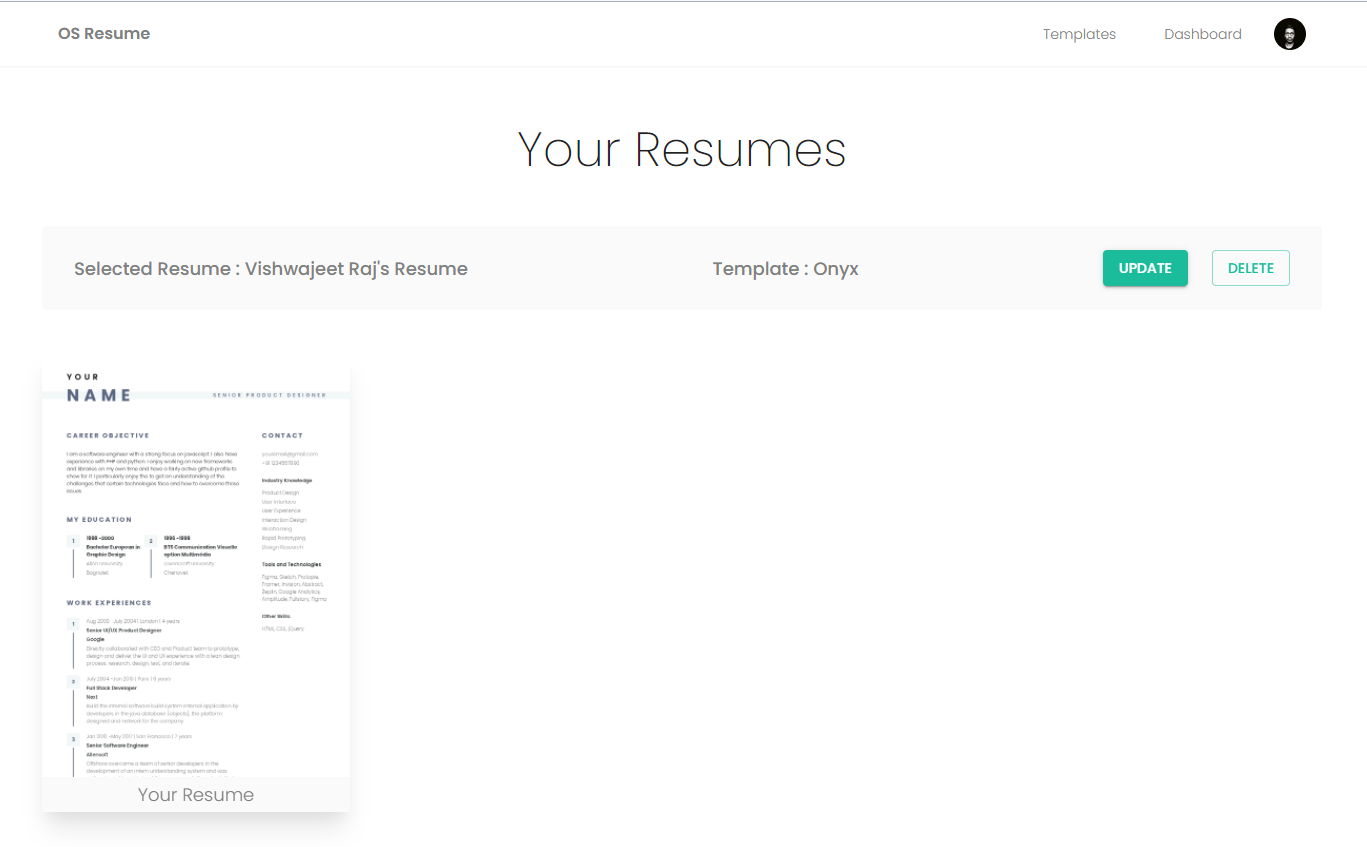Click the OS Resume logo
Screen dimensions: 1367x847
(104, 34)
